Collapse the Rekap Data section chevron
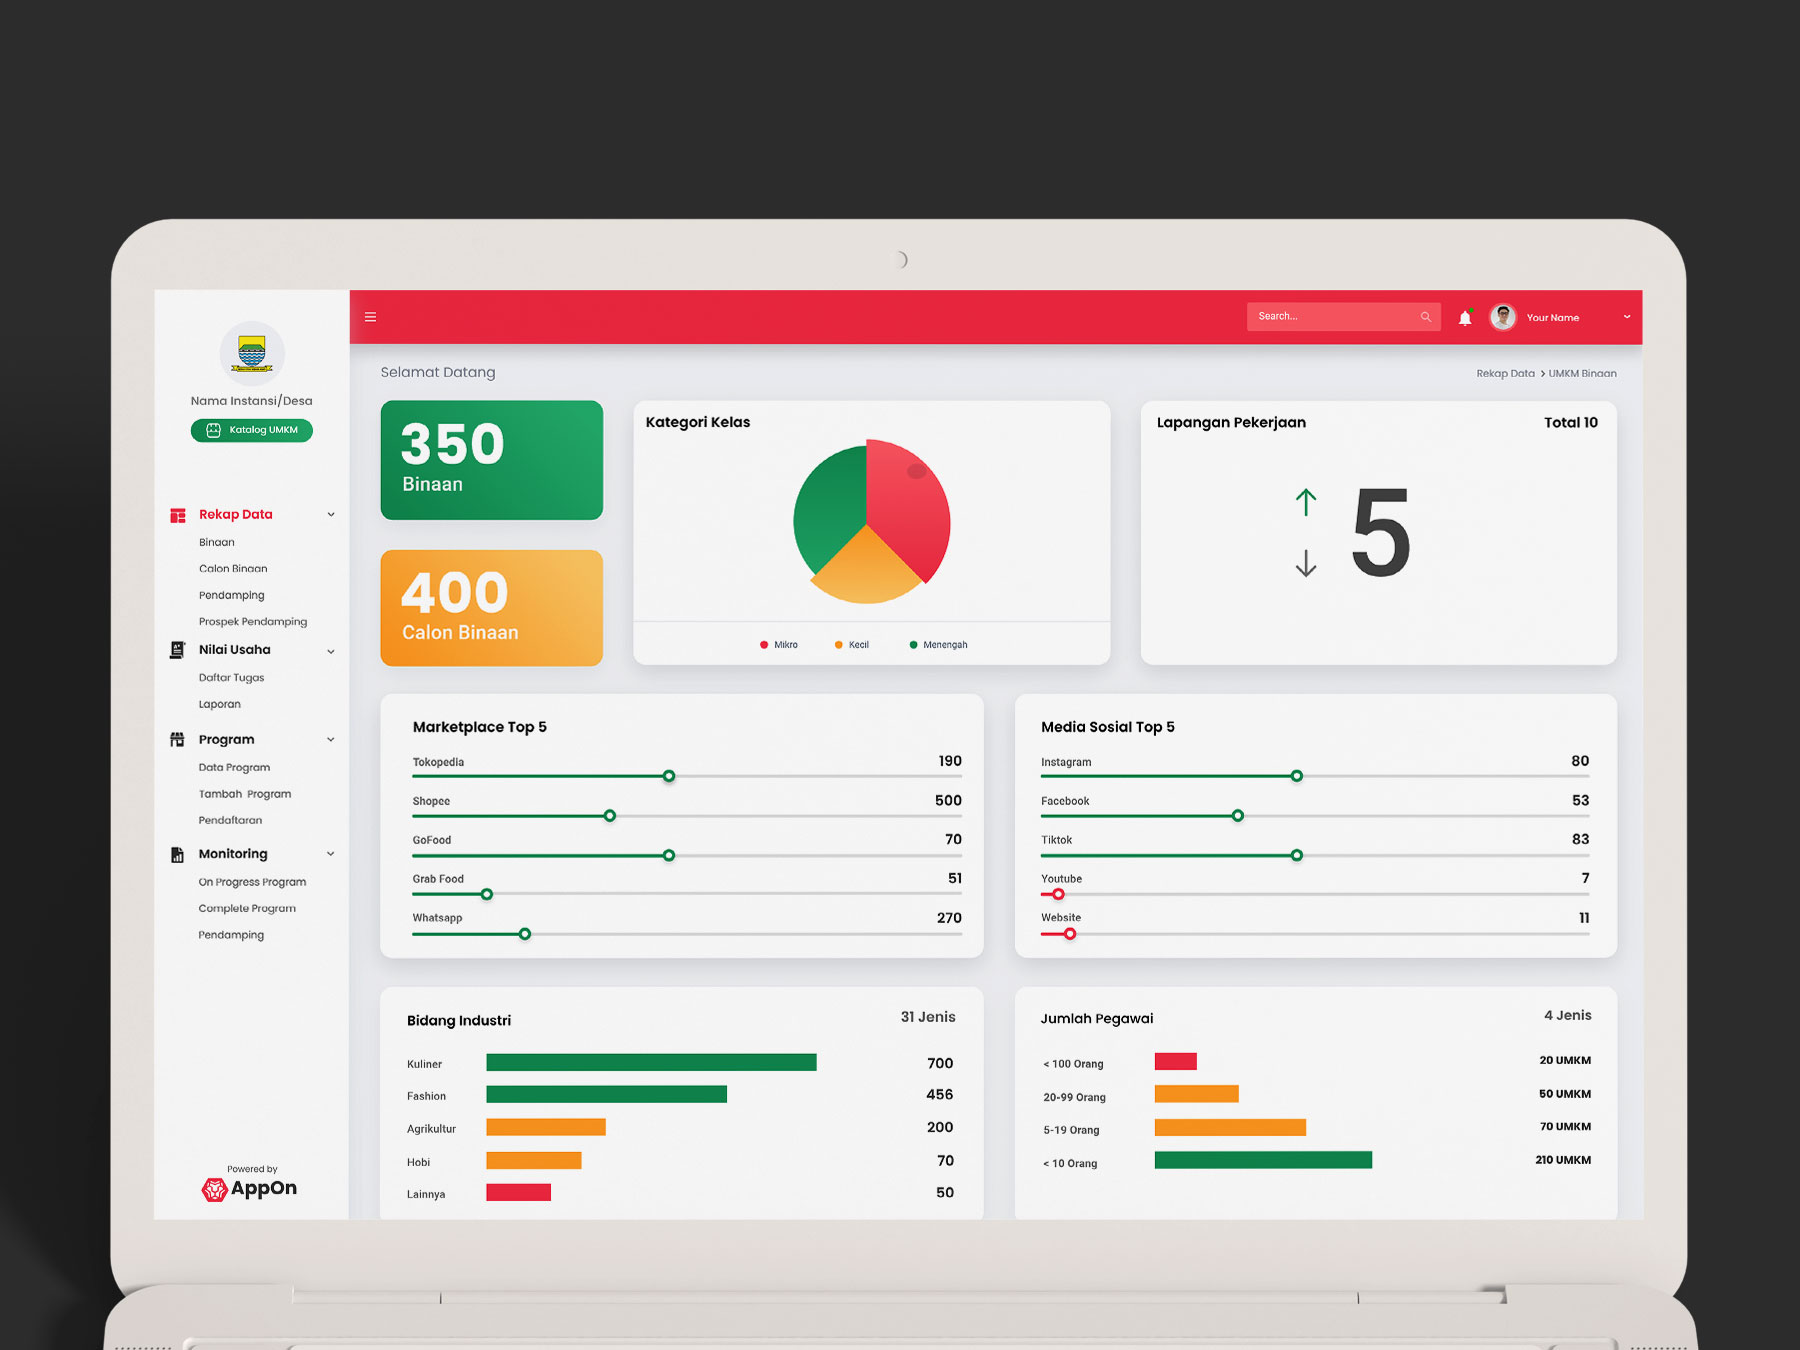 click(331, 515)
